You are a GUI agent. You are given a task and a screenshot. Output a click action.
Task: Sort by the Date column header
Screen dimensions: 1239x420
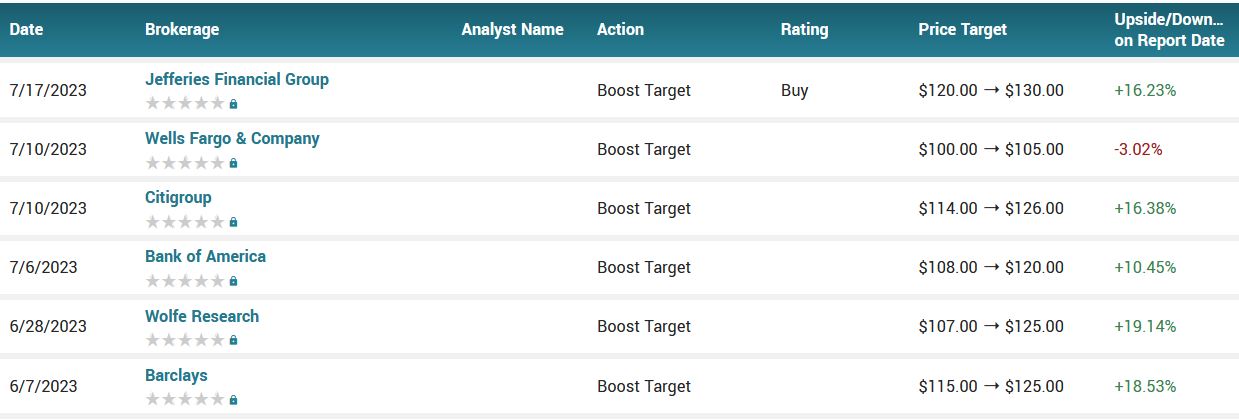27,29
